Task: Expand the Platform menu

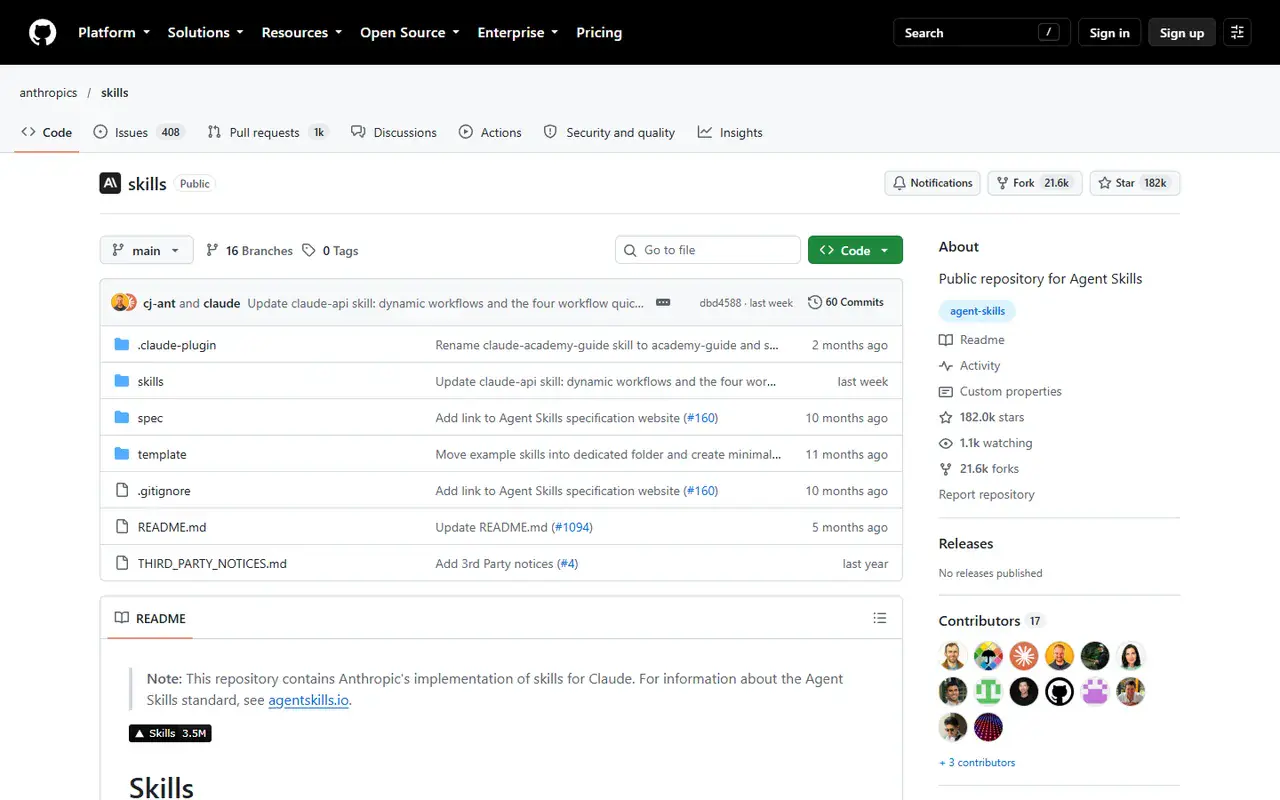Action: [114, 33]
